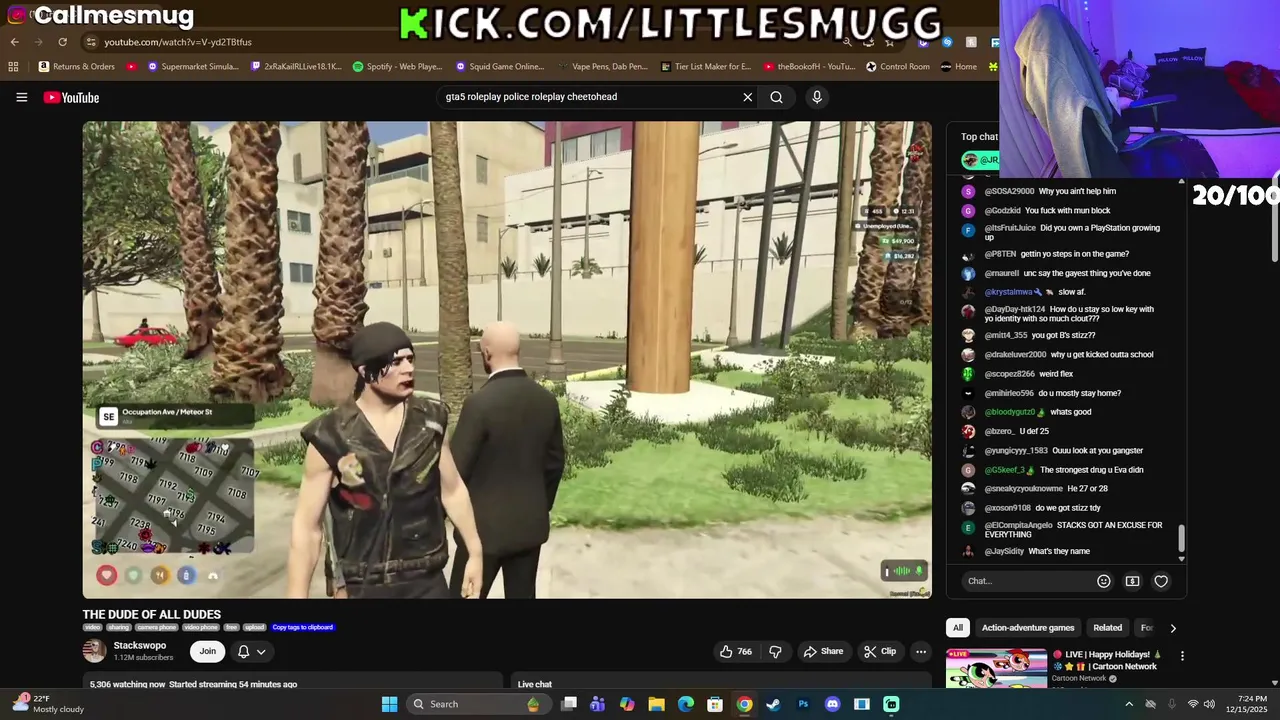The height and width of the screenshot is (720, 1280).
Task: Open Squid Game Online bookmark
Action: pos(500,67)
